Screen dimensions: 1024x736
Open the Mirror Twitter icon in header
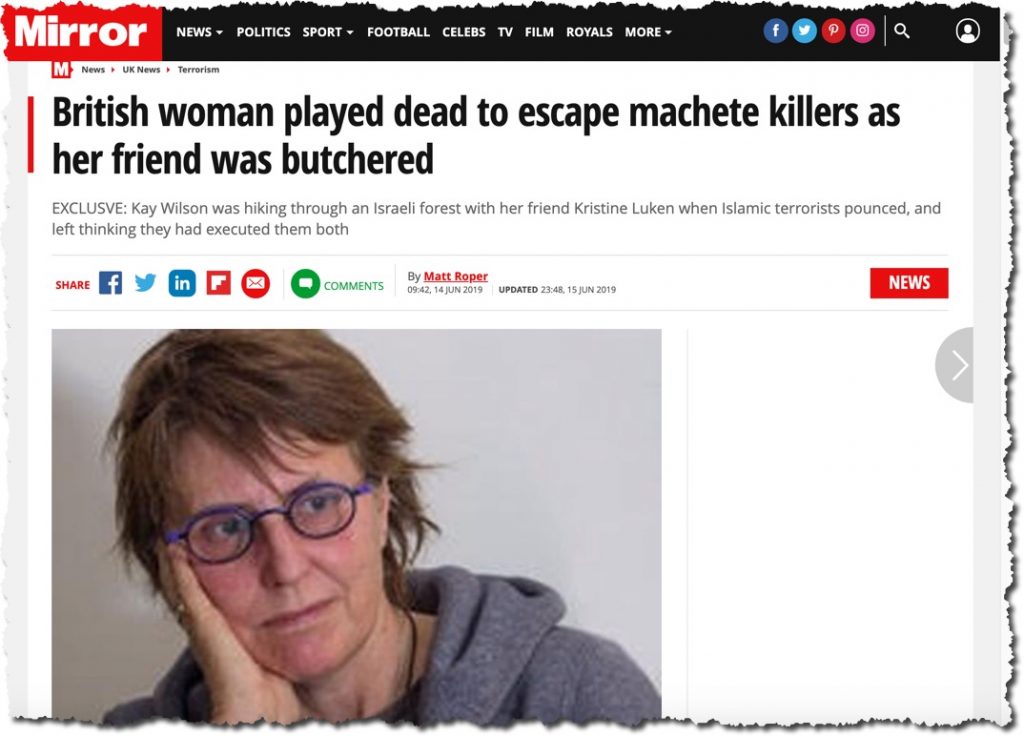click(x=804, y=31)
